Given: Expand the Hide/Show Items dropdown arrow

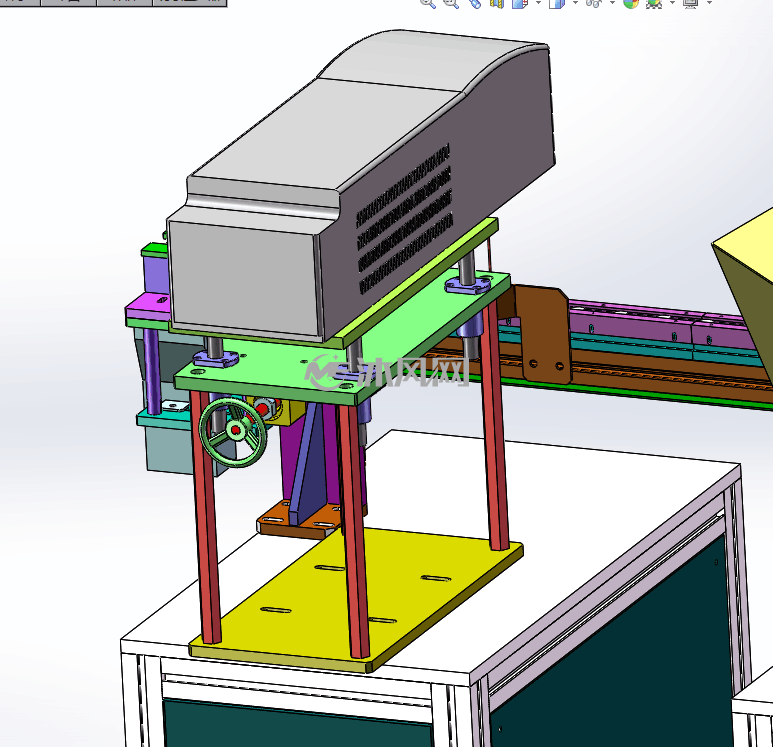Looking at the screenshot, I should pos(612,3).
